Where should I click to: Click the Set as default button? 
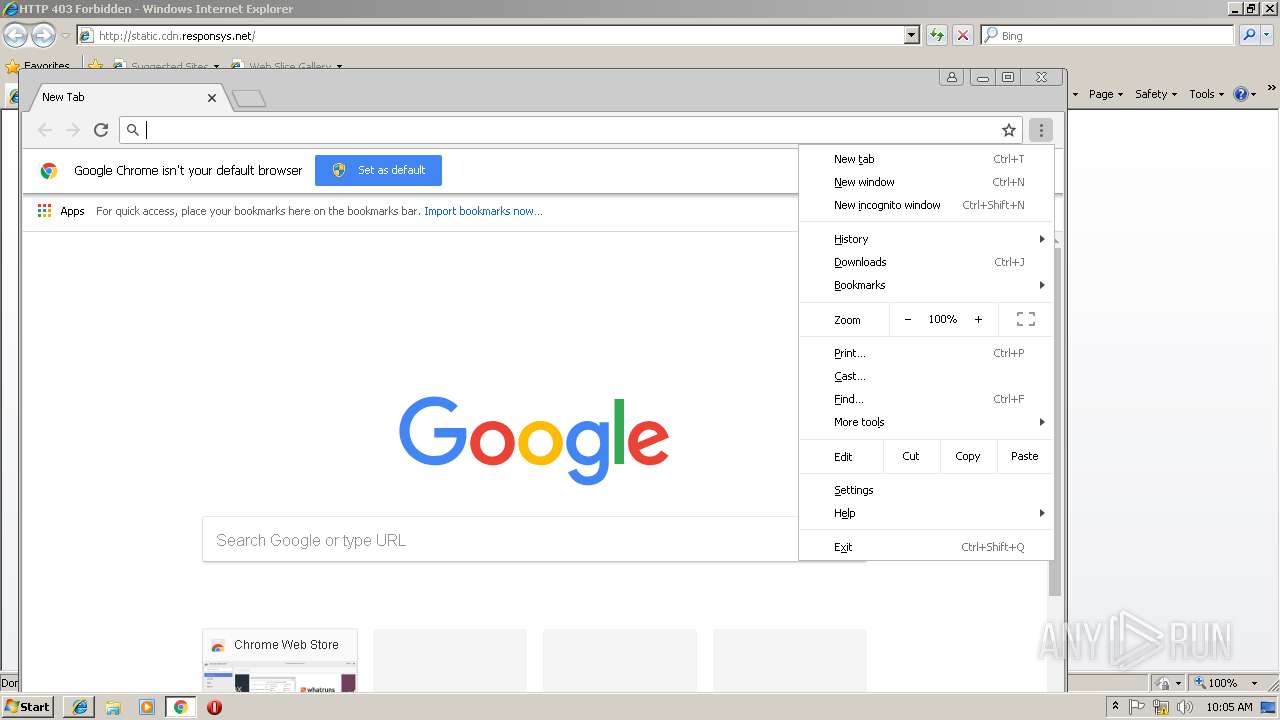tap(378, 170)
